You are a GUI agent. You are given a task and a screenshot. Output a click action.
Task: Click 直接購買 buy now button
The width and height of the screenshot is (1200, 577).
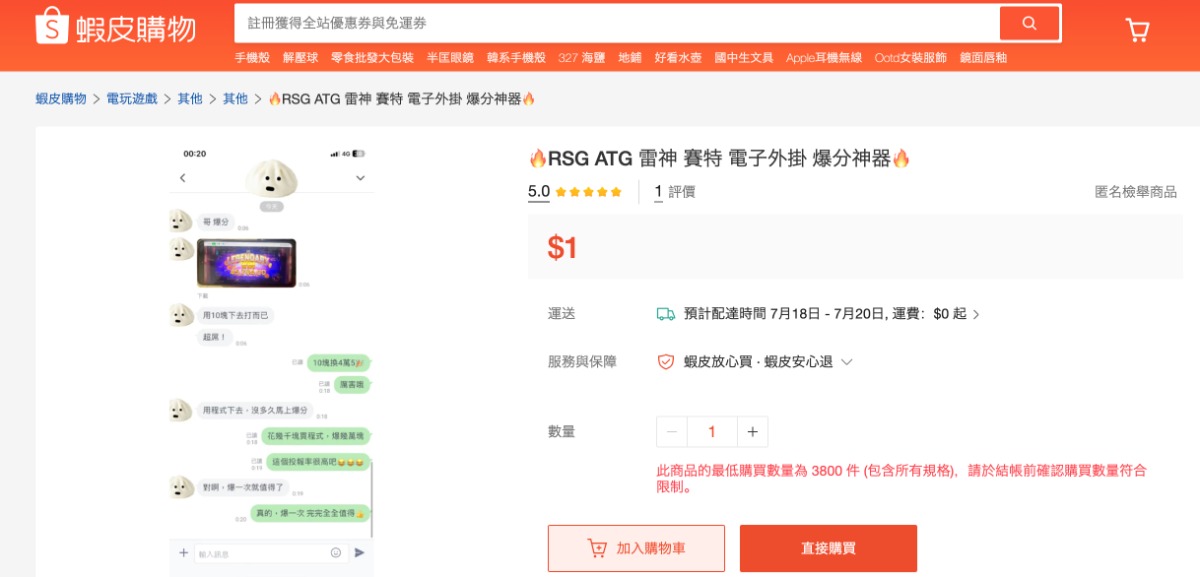click(828, 548)
